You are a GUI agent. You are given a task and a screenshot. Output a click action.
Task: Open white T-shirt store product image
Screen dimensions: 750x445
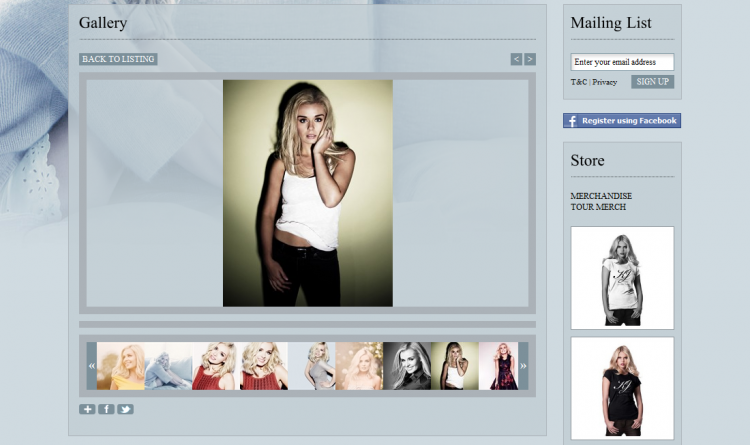(622, 278)
